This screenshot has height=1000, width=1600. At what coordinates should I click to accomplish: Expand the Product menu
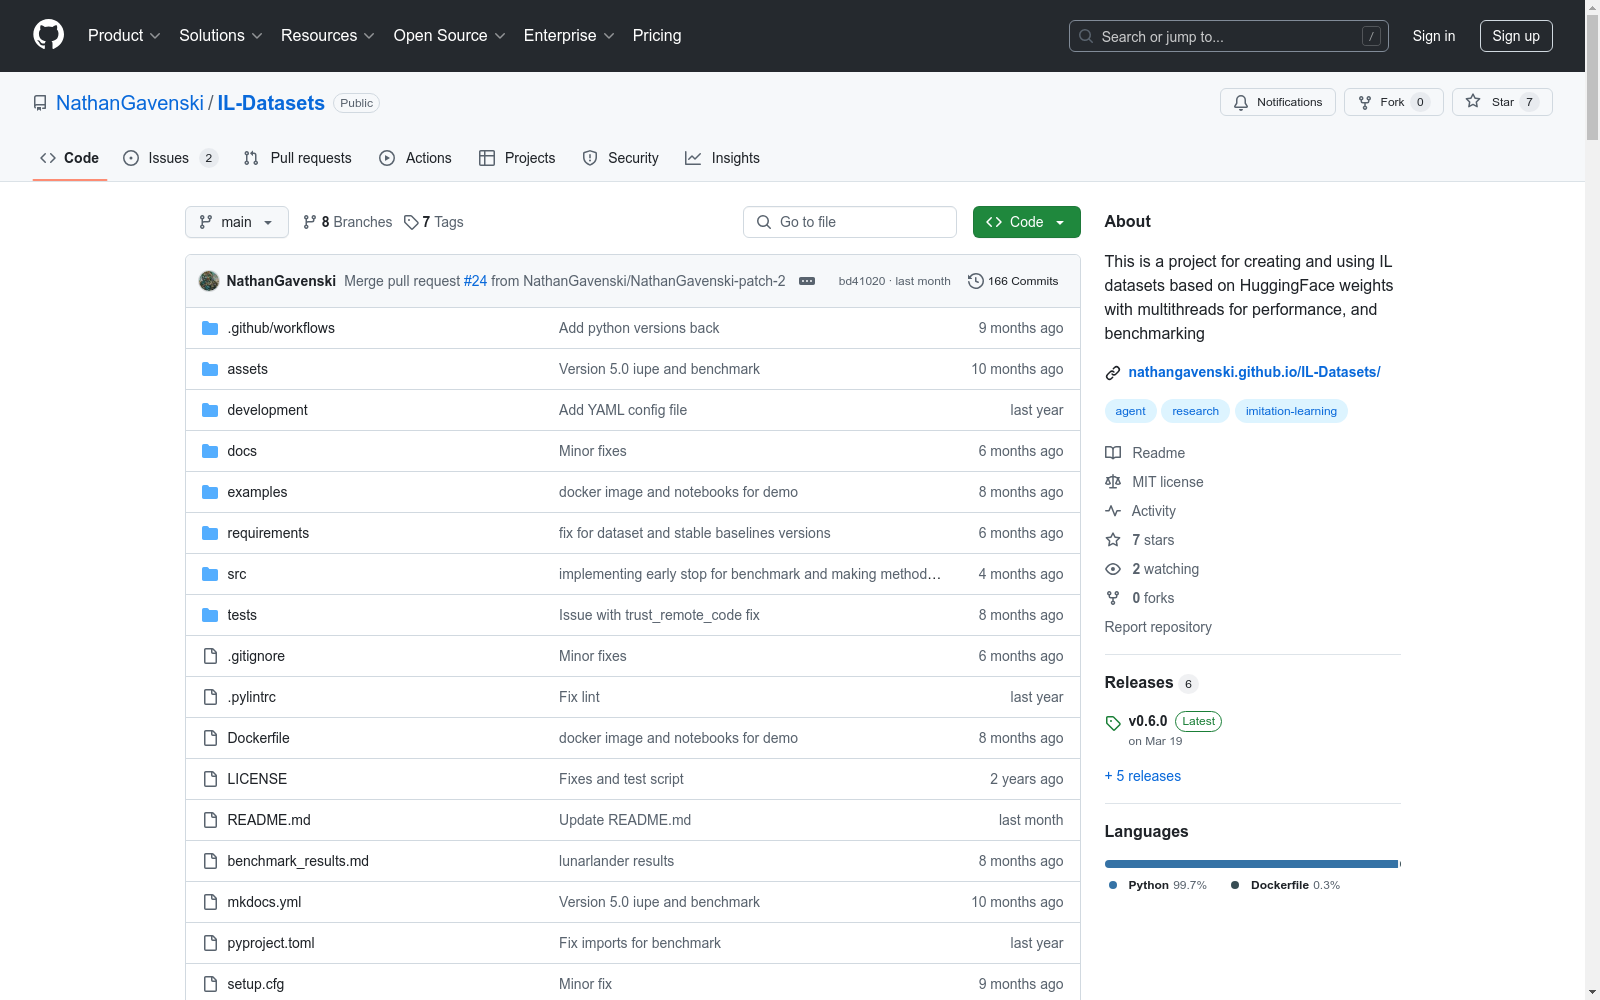click(x=124, y=35)
